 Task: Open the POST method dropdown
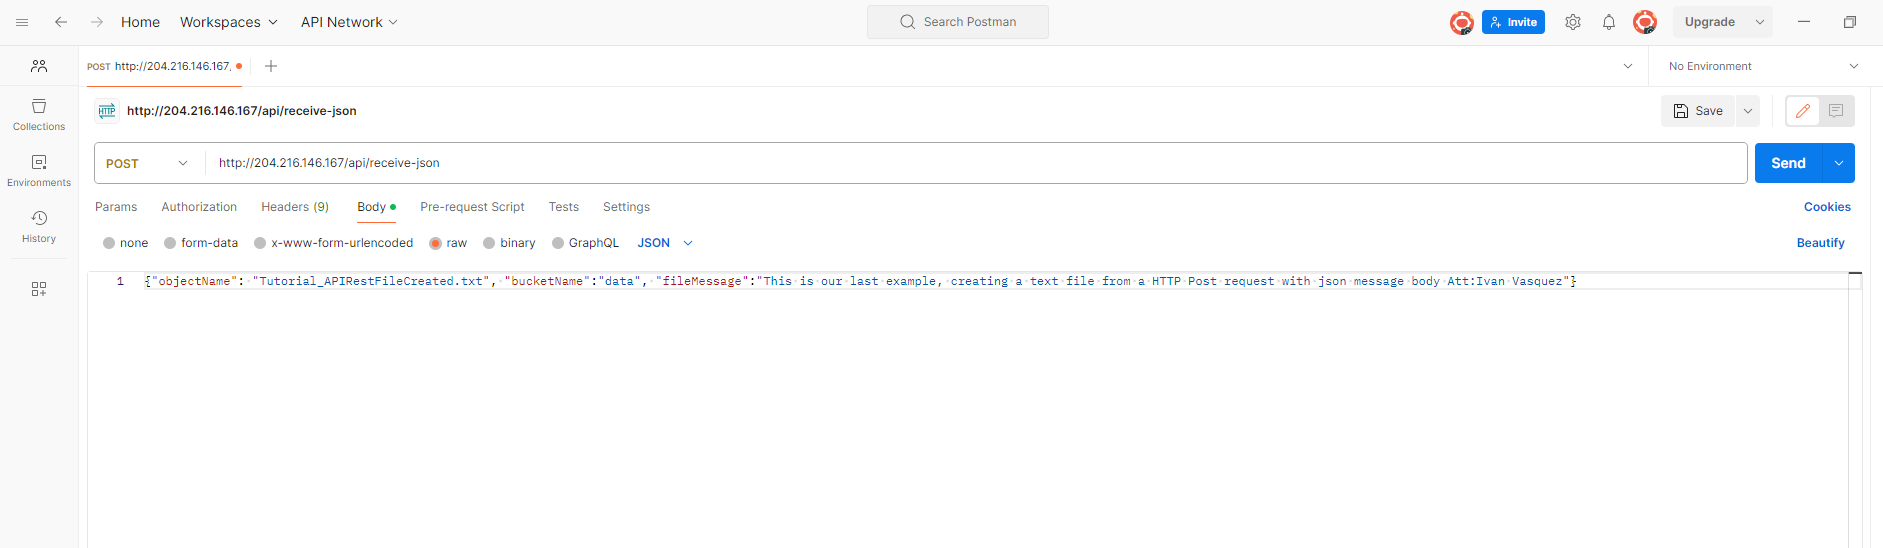(147, 163)
